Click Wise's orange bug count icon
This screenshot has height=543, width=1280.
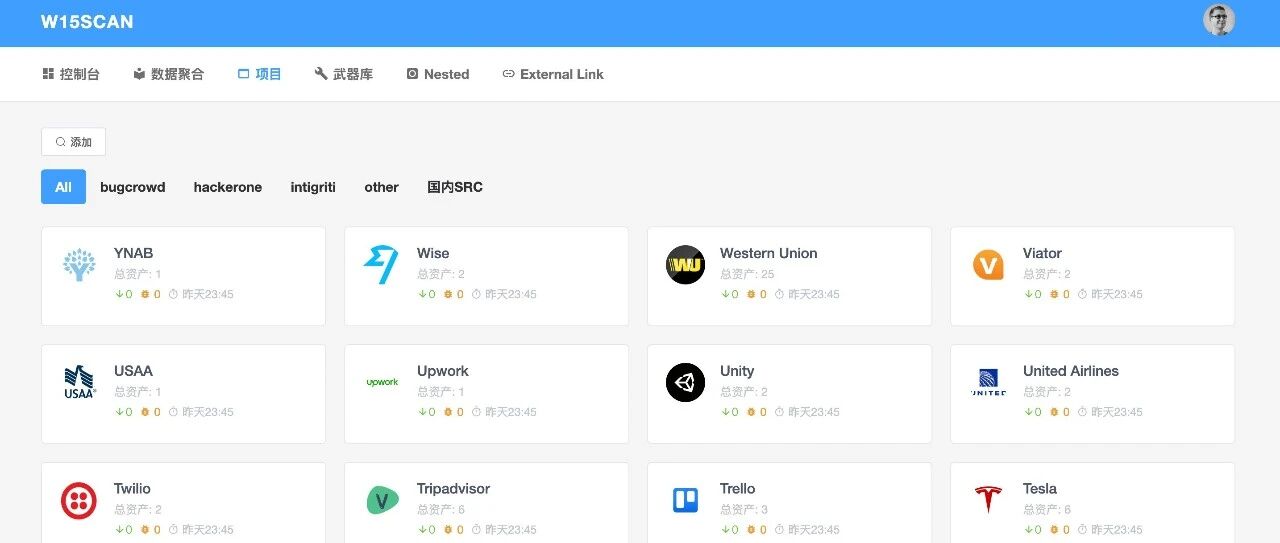coord(447,294)
